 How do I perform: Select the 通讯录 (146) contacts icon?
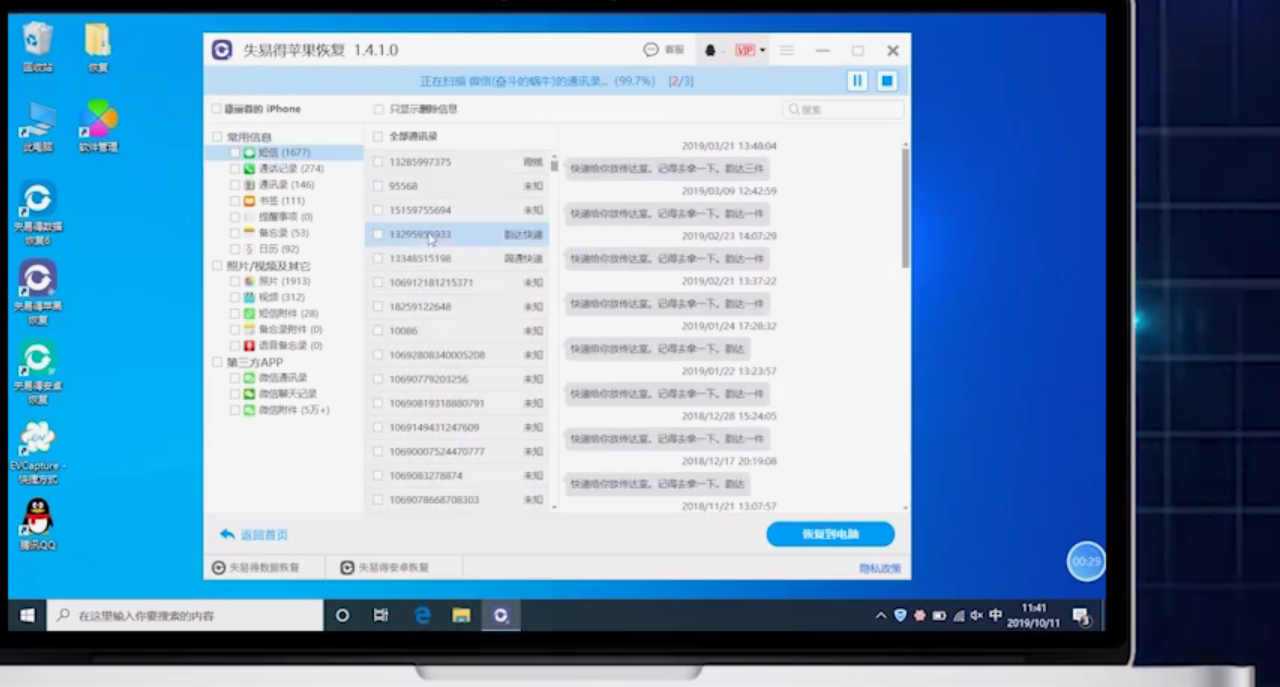click(249, 185)
